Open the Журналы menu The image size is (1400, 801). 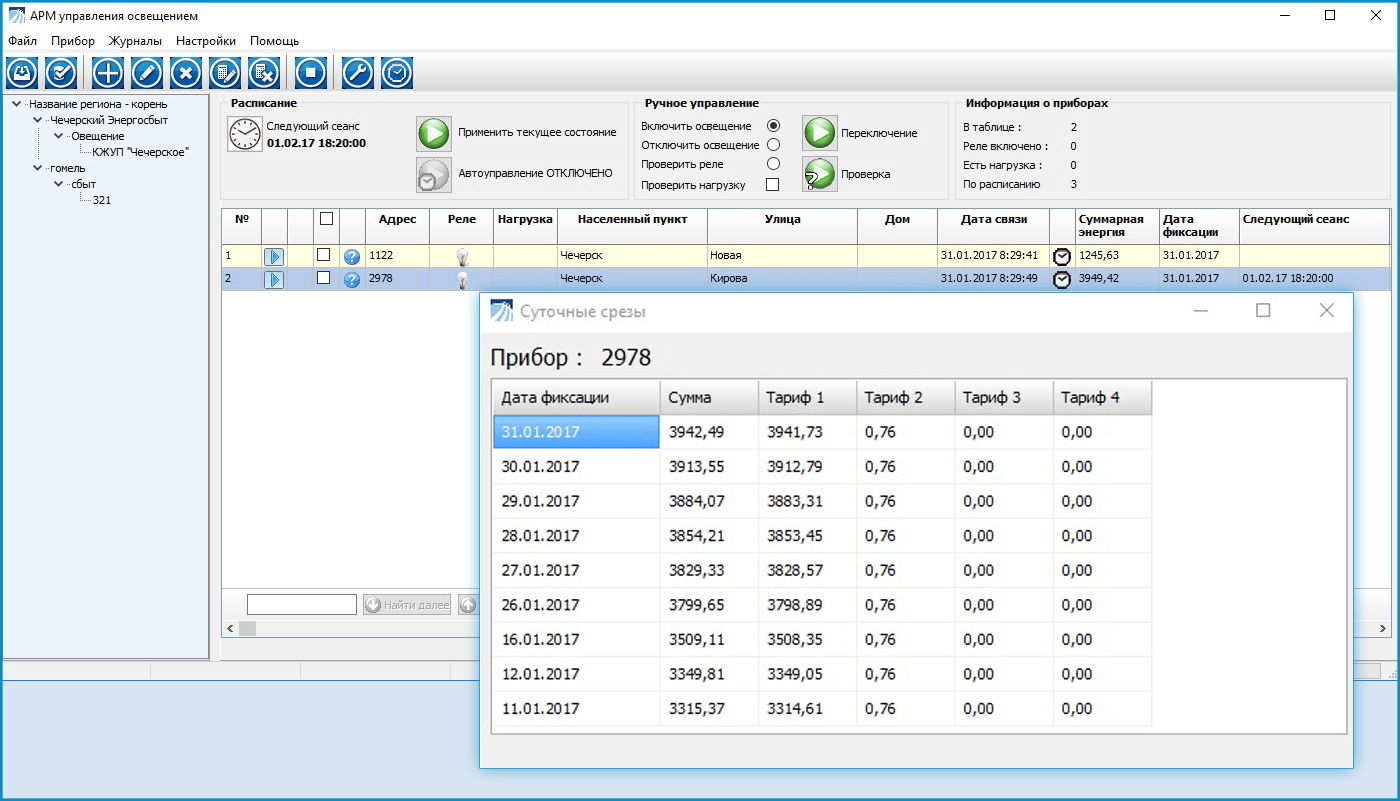(135, 41)
